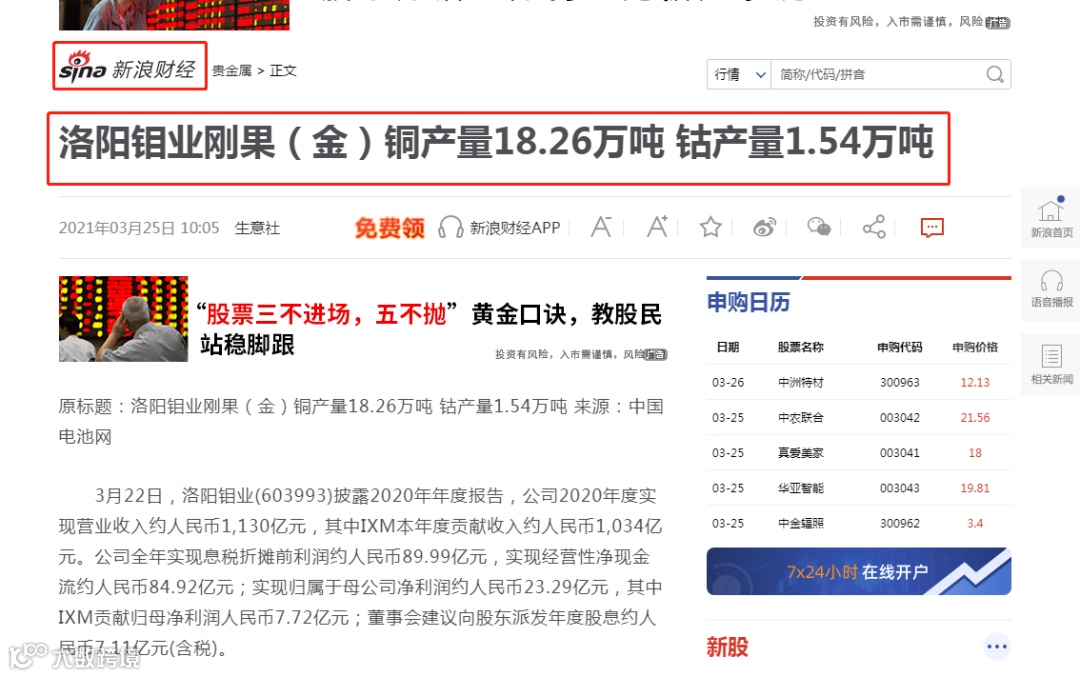Click subscription code 003042

point(900,417)
